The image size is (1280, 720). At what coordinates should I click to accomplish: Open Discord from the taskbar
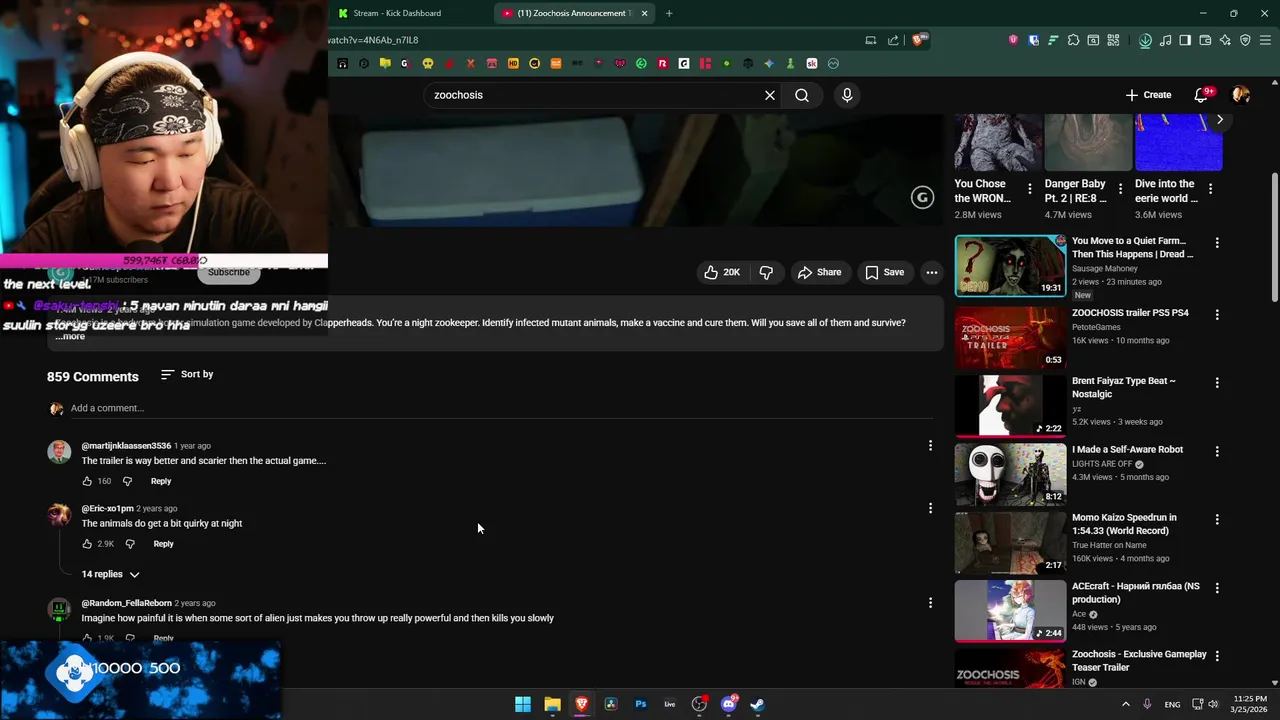729,704
